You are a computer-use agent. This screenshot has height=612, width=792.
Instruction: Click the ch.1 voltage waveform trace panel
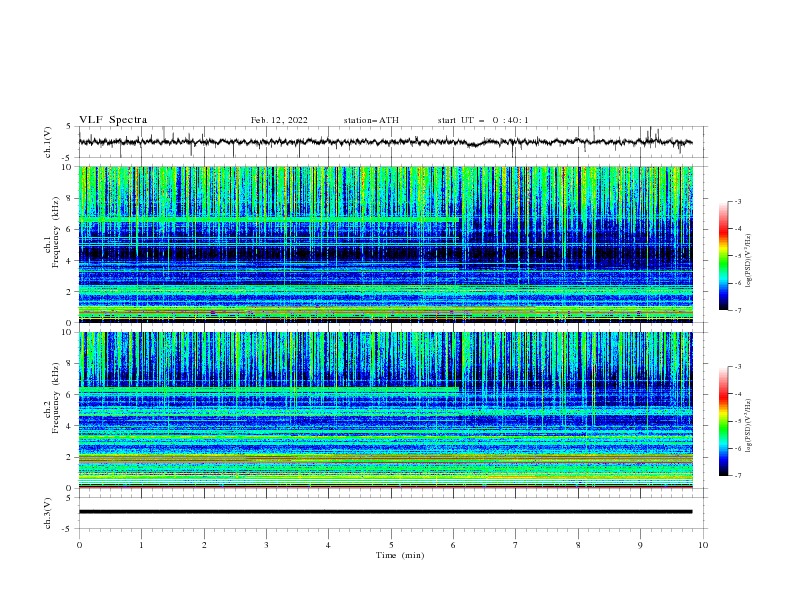point(392,142)
